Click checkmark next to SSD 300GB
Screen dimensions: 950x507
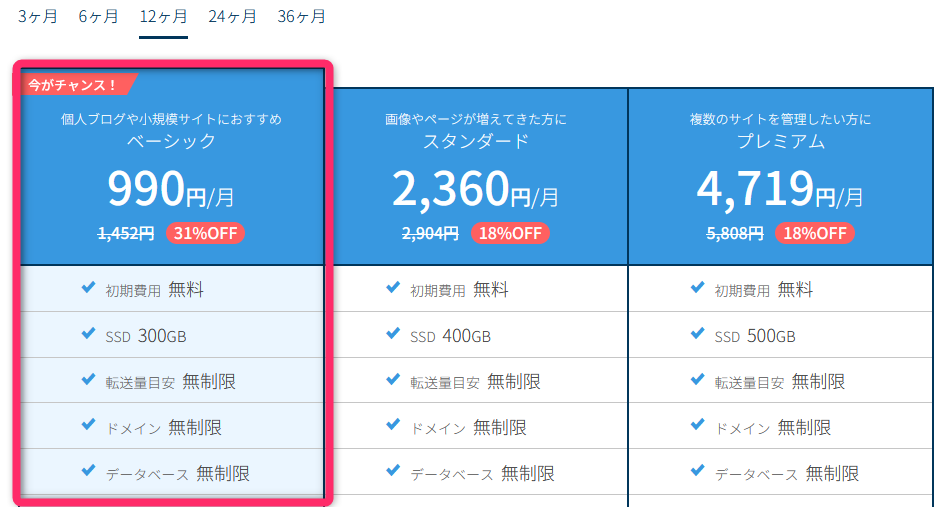tap(88, 335)
